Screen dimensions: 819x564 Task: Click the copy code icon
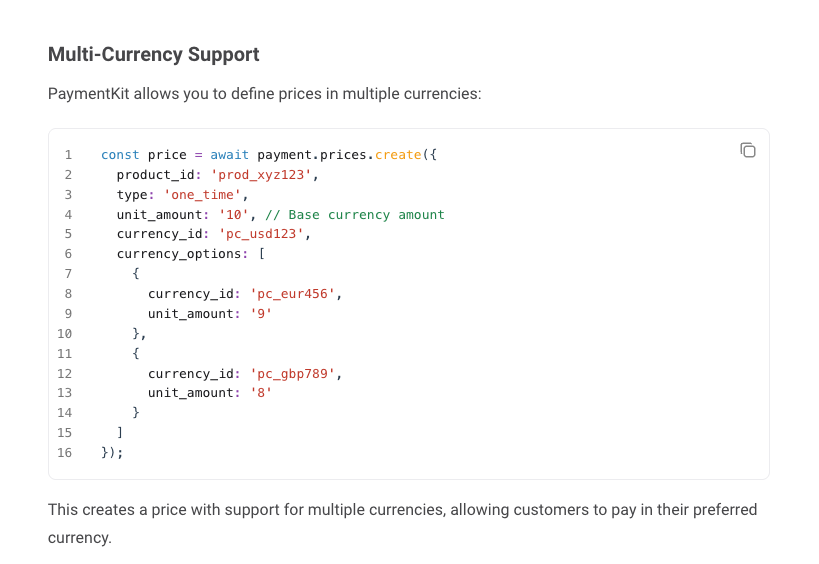[747, 150]
